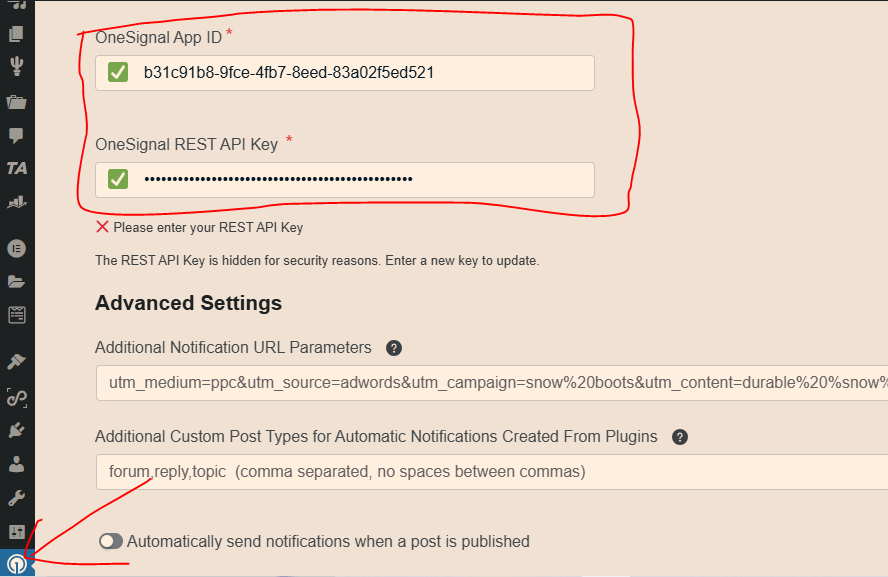The height and width of the screenshot is (577, 888).
Task: Open the TA ThirstyAffiliates sidebar icon
Action: [16, 168]
